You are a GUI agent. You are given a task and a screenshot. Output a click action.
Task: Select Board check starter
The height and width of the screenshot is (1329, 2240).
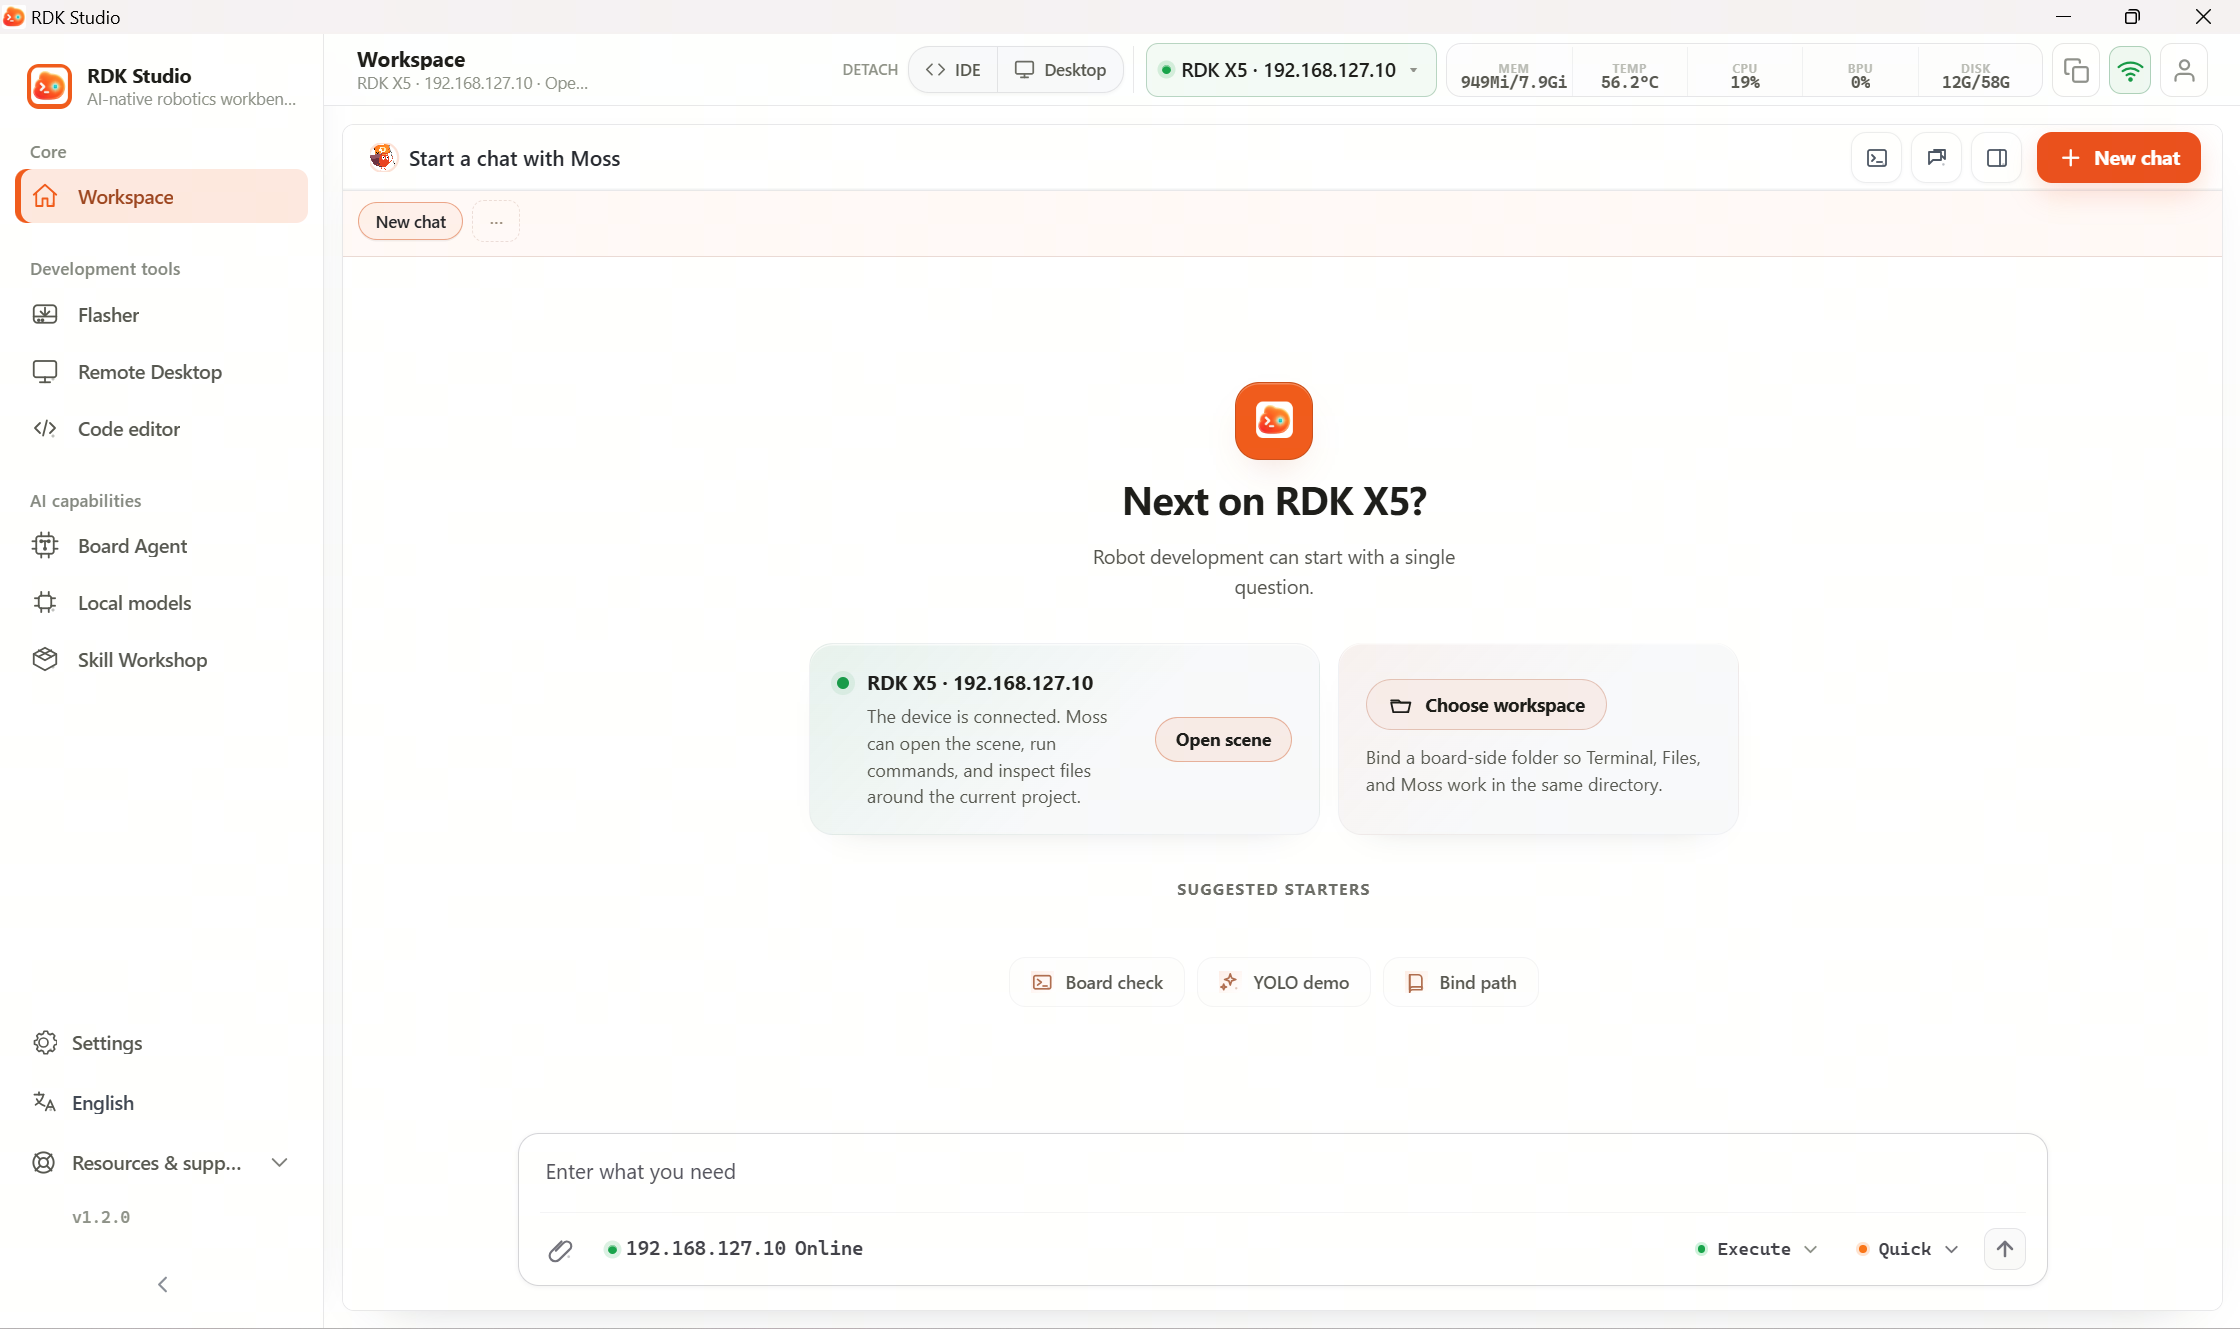(1097, 983)
